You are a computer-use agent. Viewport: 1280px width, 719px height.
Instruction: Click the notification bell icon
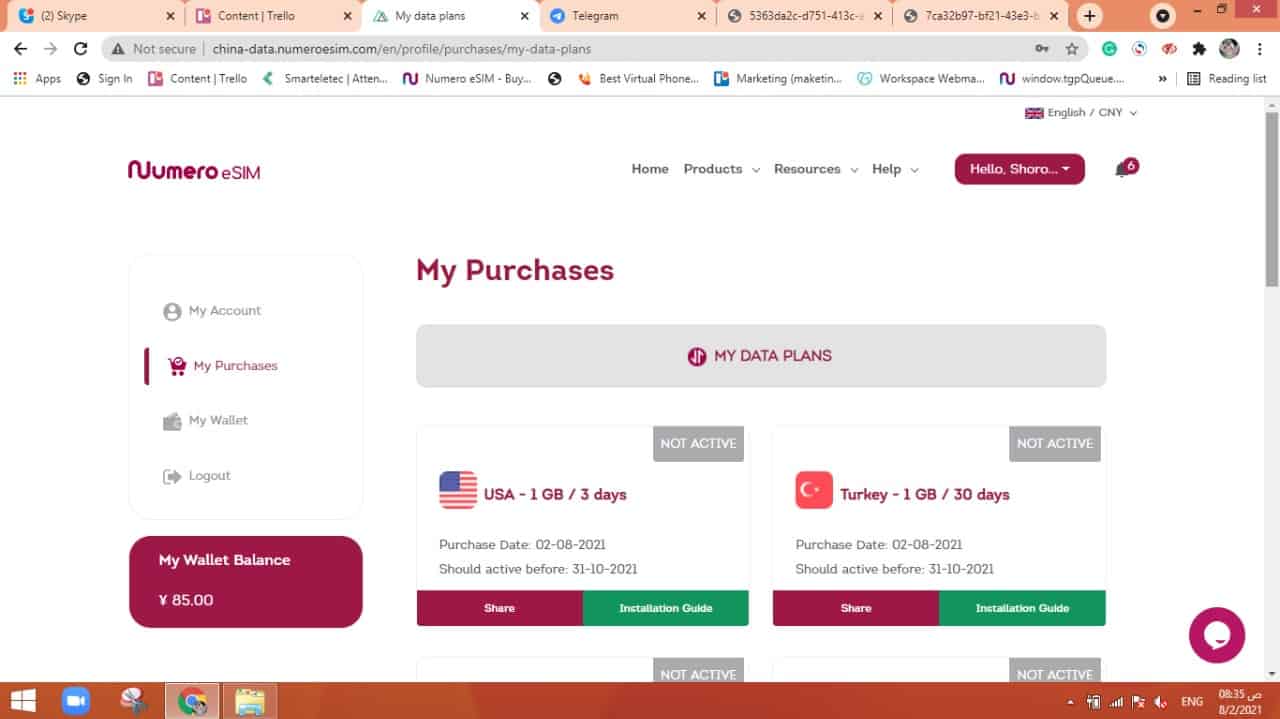[x=1122, y=170]
